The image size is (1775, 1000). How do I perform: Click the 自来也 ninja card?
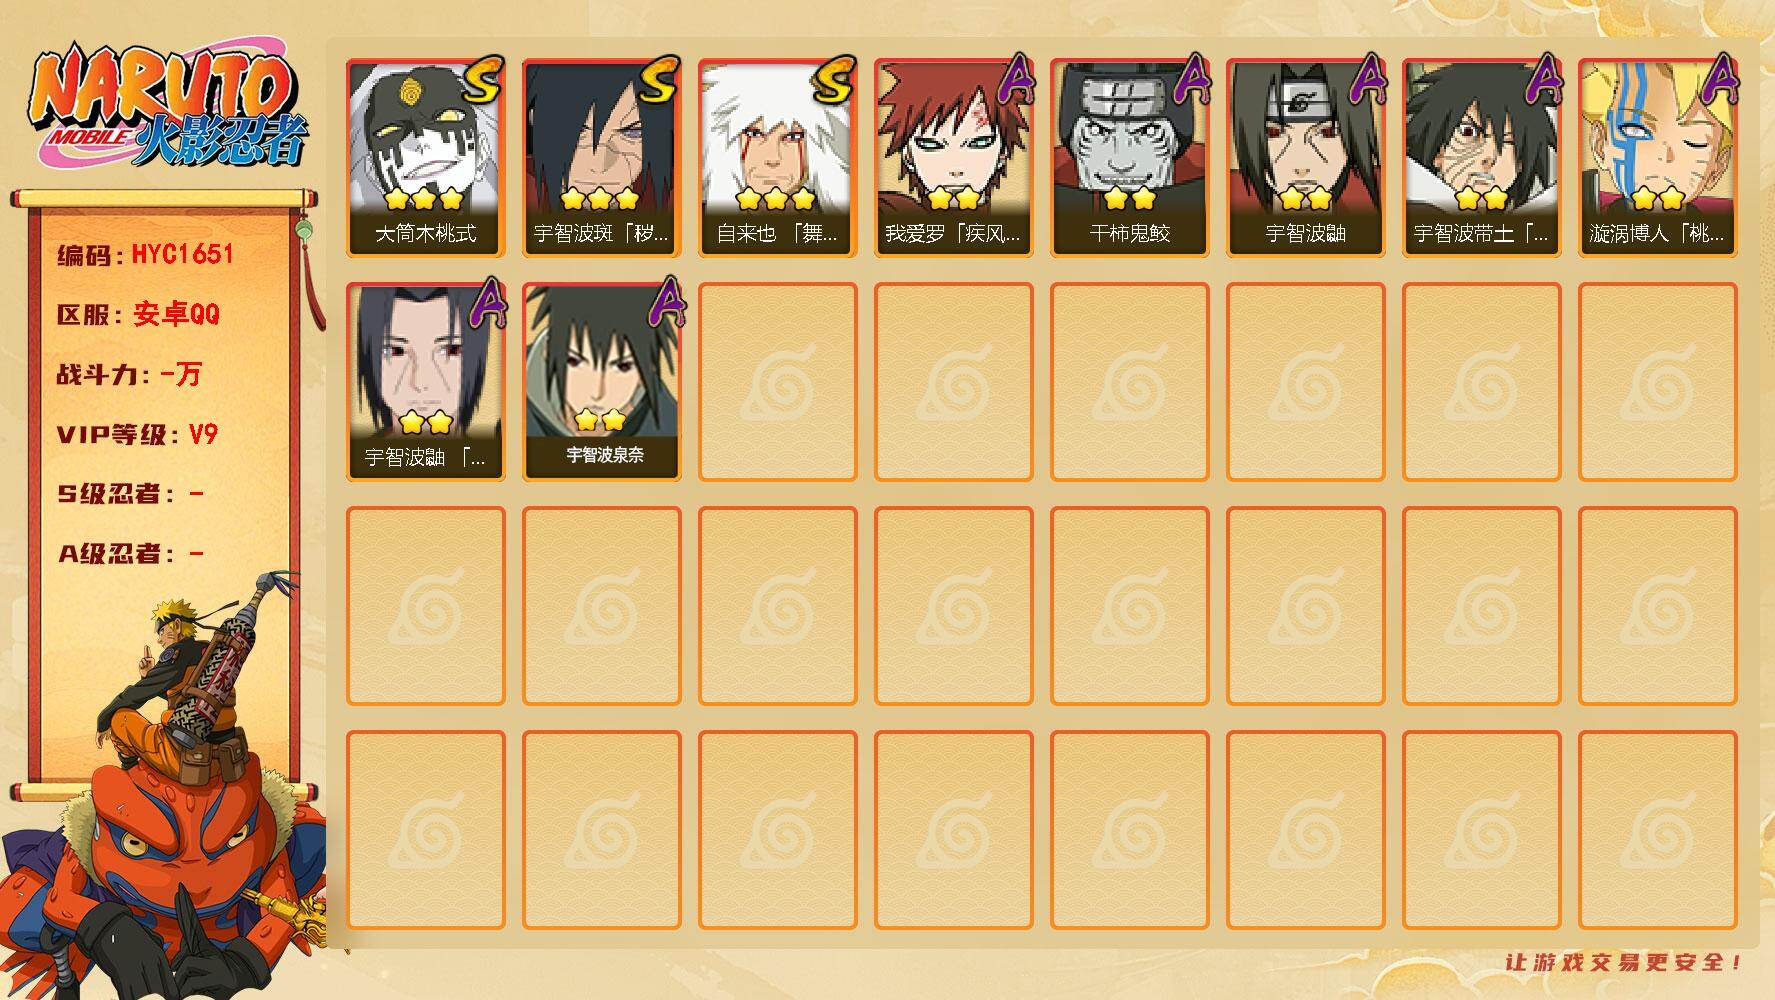tap(777, 158)
